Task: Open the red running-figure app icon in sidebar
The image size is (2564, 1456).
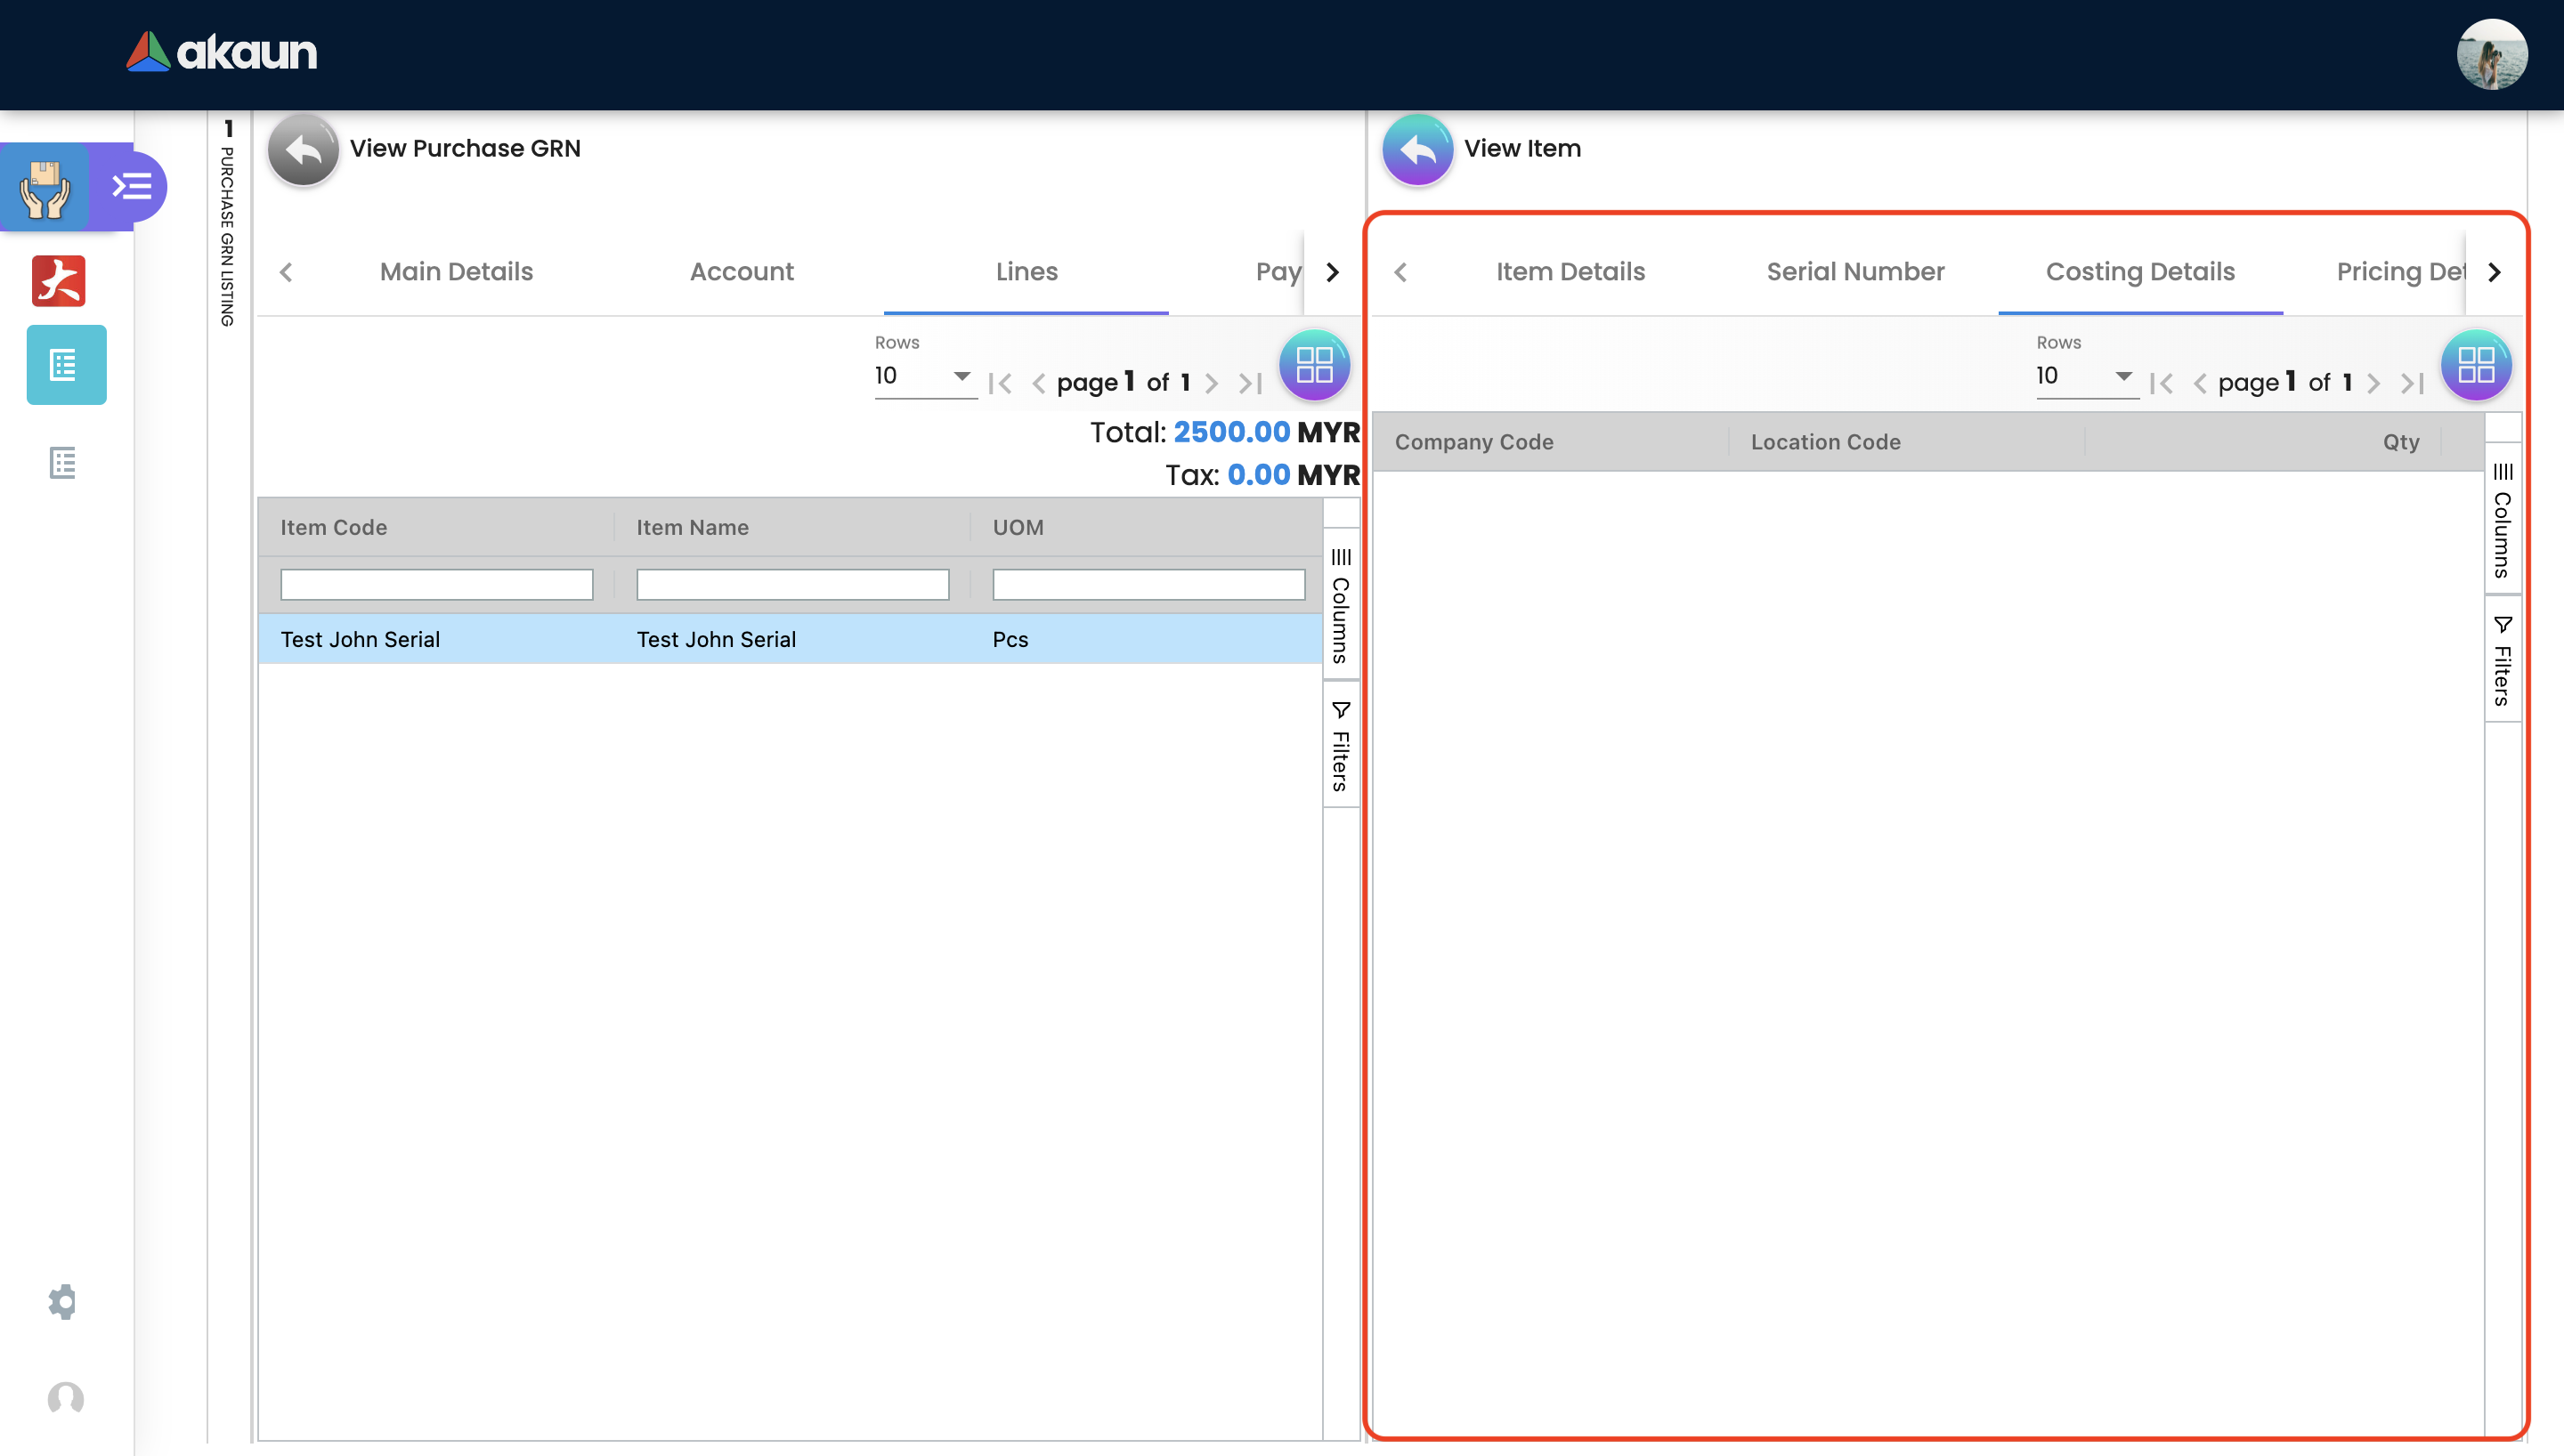Action: pos(59,281)
